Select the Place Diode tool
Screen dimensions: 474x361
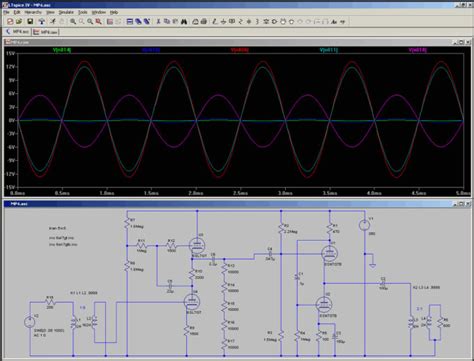pyautogui.click(x=266, y=22)
